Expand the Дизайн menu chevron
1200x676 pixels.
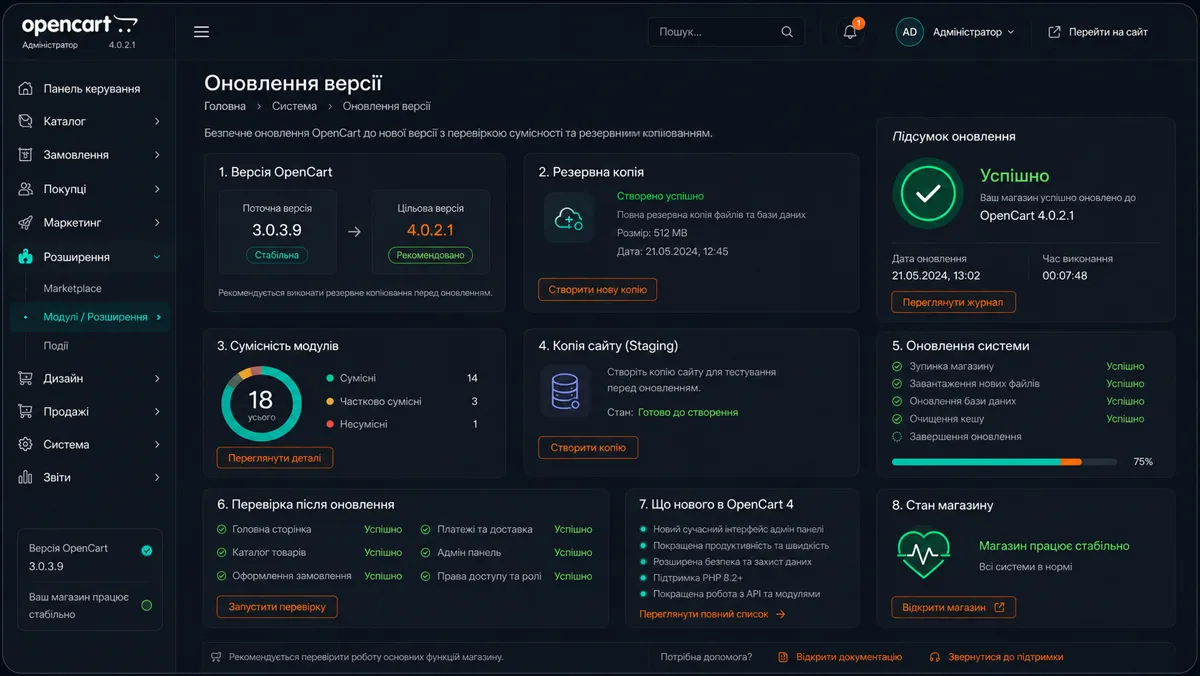click(x=157, y=379)
